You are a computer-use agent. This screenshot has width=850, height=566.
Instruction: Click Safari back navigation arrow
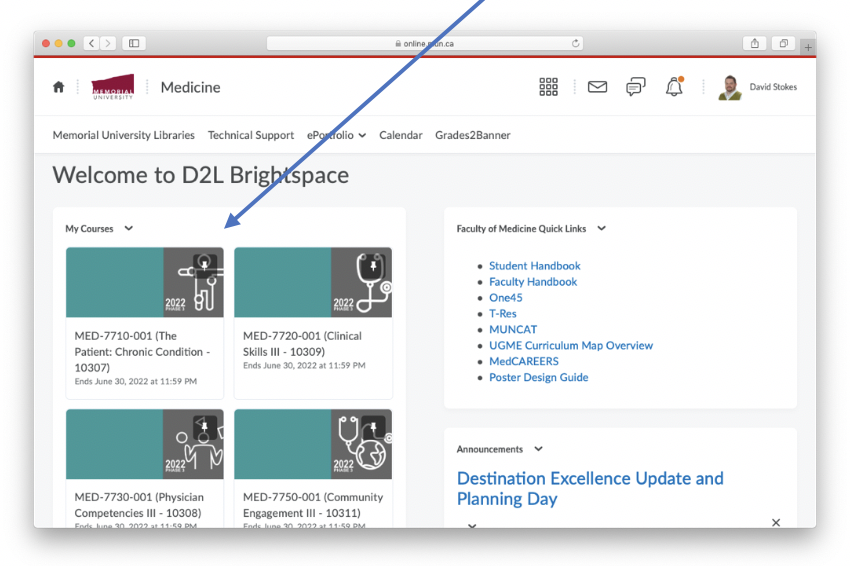[x=92, y=43]
